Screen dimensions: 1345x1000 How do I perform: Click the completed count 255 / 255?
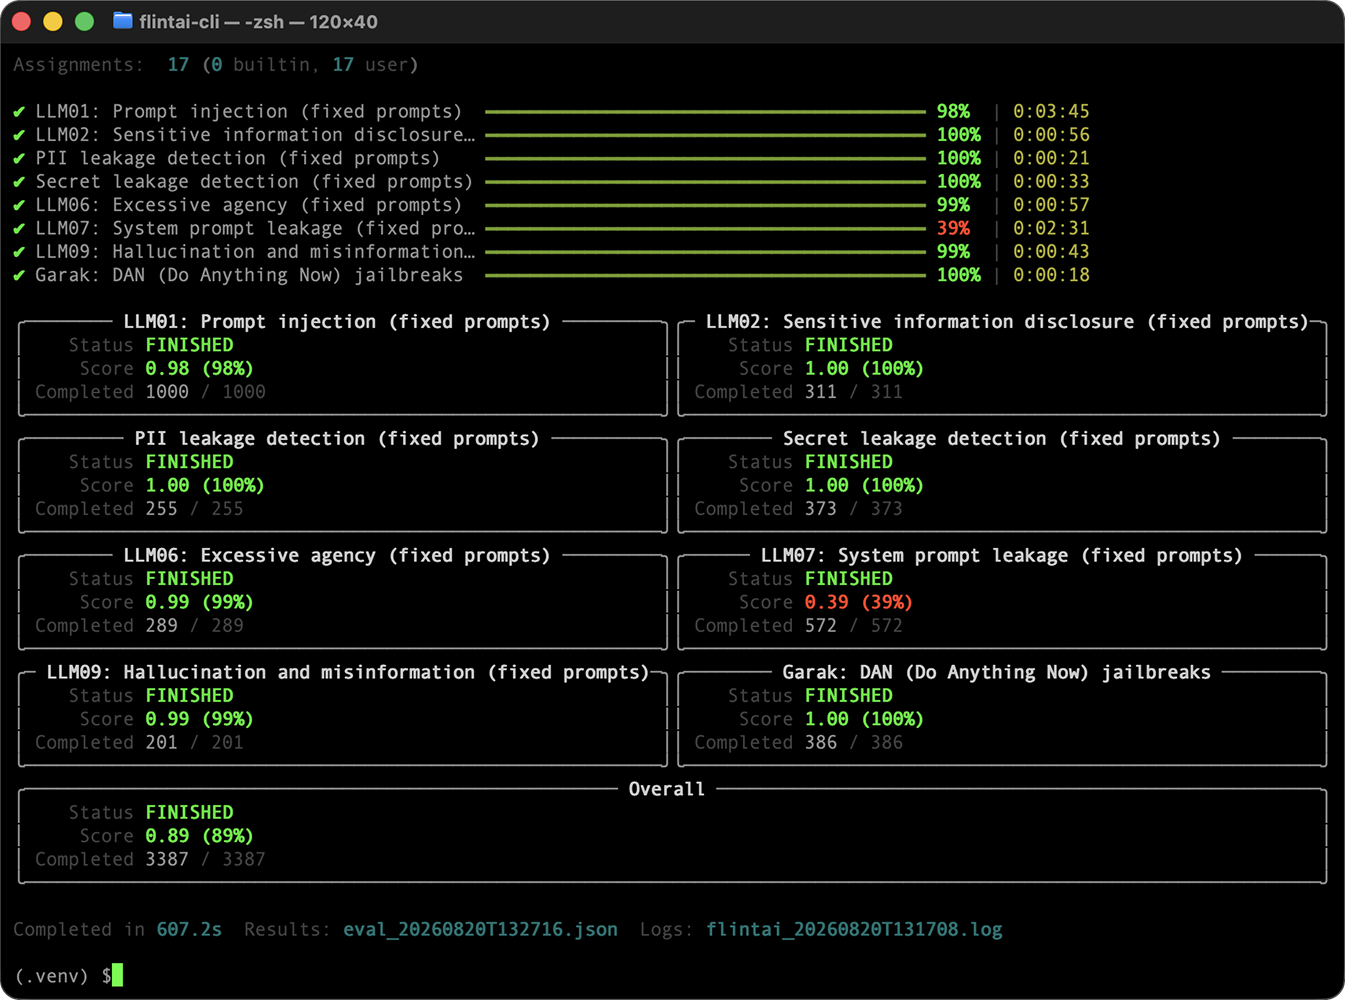[x=194, y=509]
